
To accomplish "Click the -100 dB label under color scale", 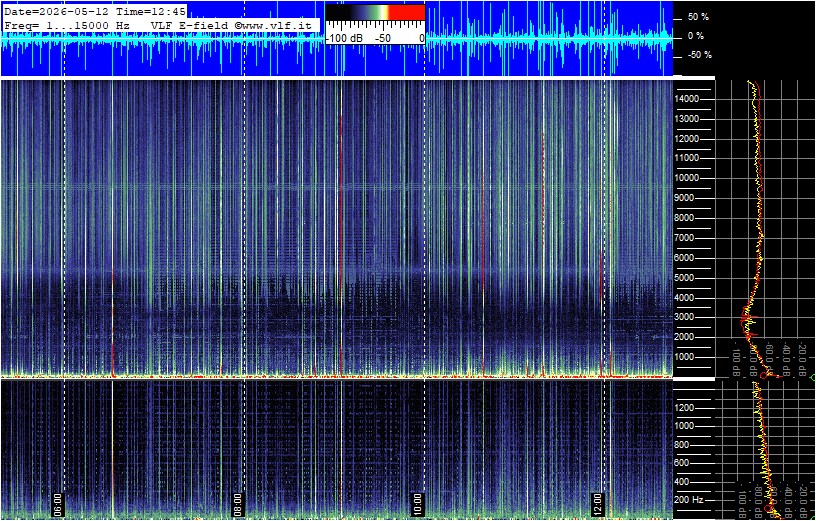I will tap(343, 39).
